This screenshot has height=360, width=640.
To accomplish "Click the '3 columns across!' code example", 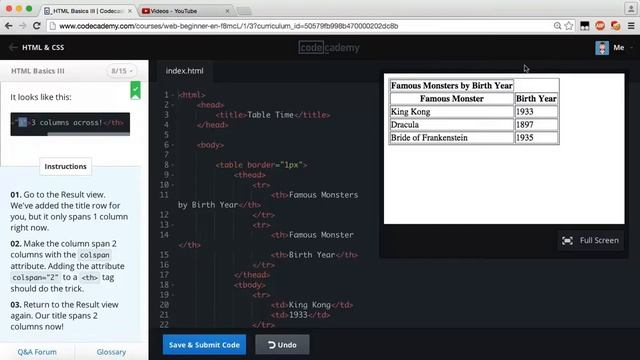I will tap(70, 122).
